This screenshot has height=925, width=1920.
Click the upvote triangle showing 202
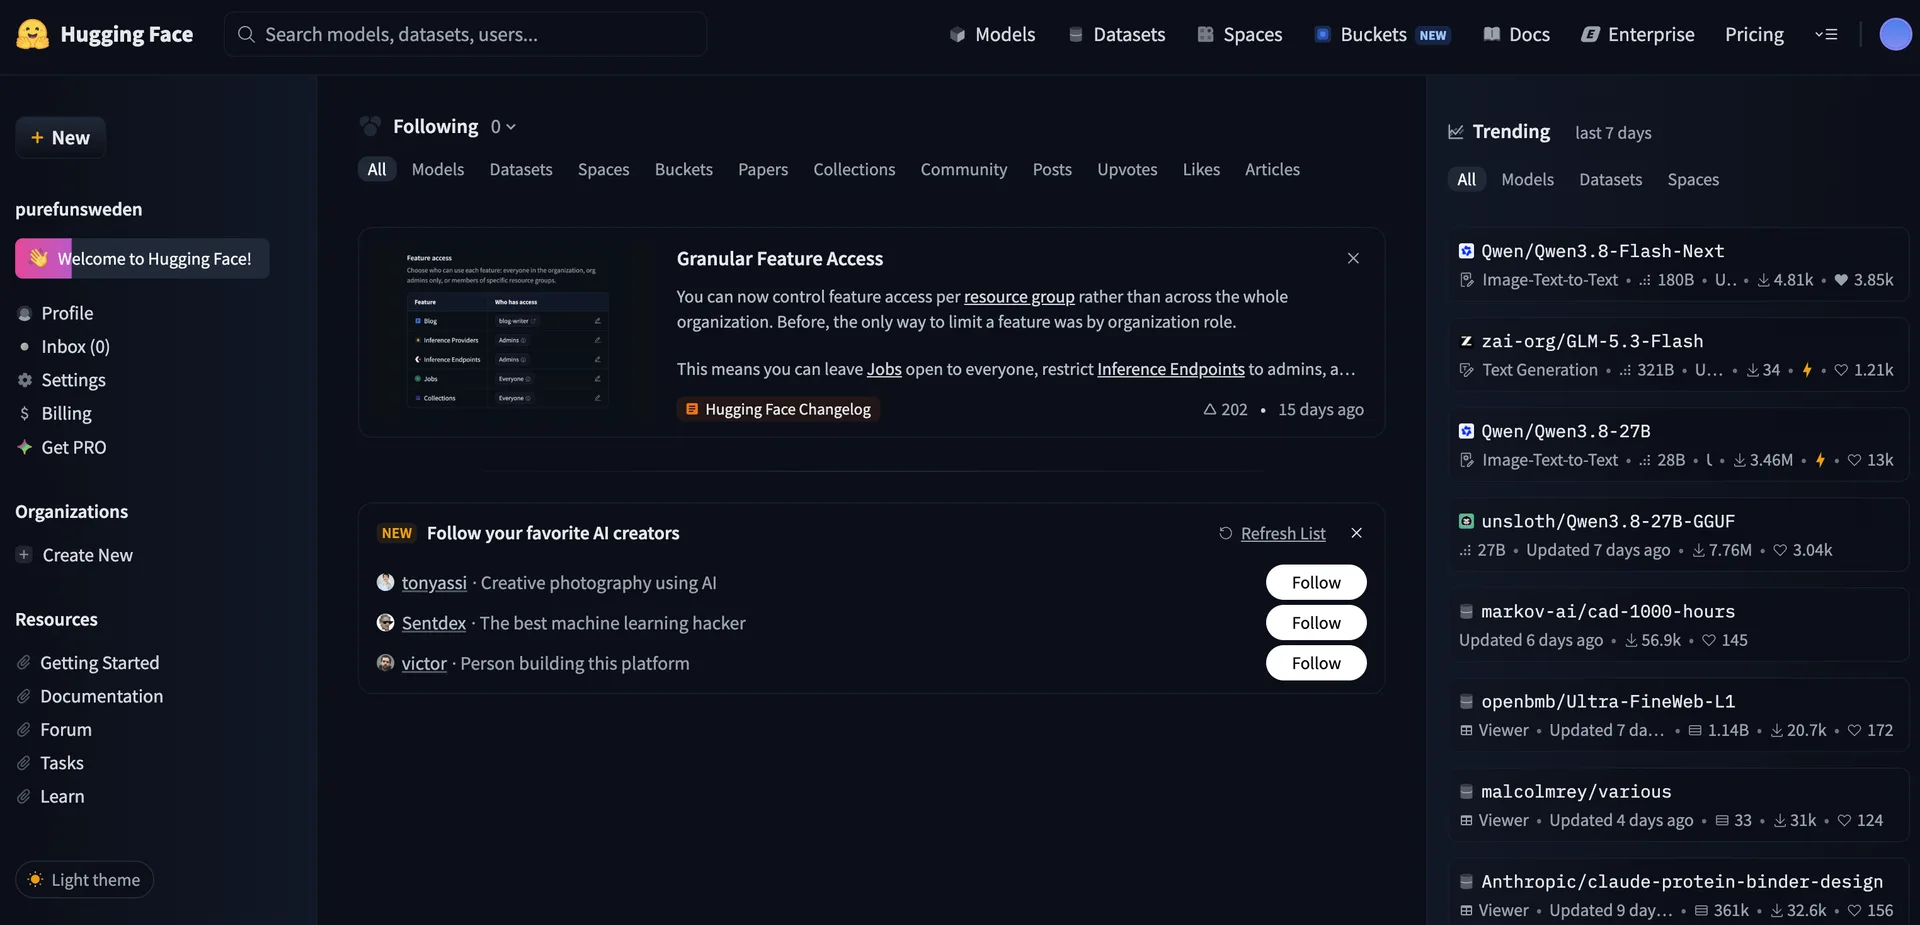coord(1209,409)
